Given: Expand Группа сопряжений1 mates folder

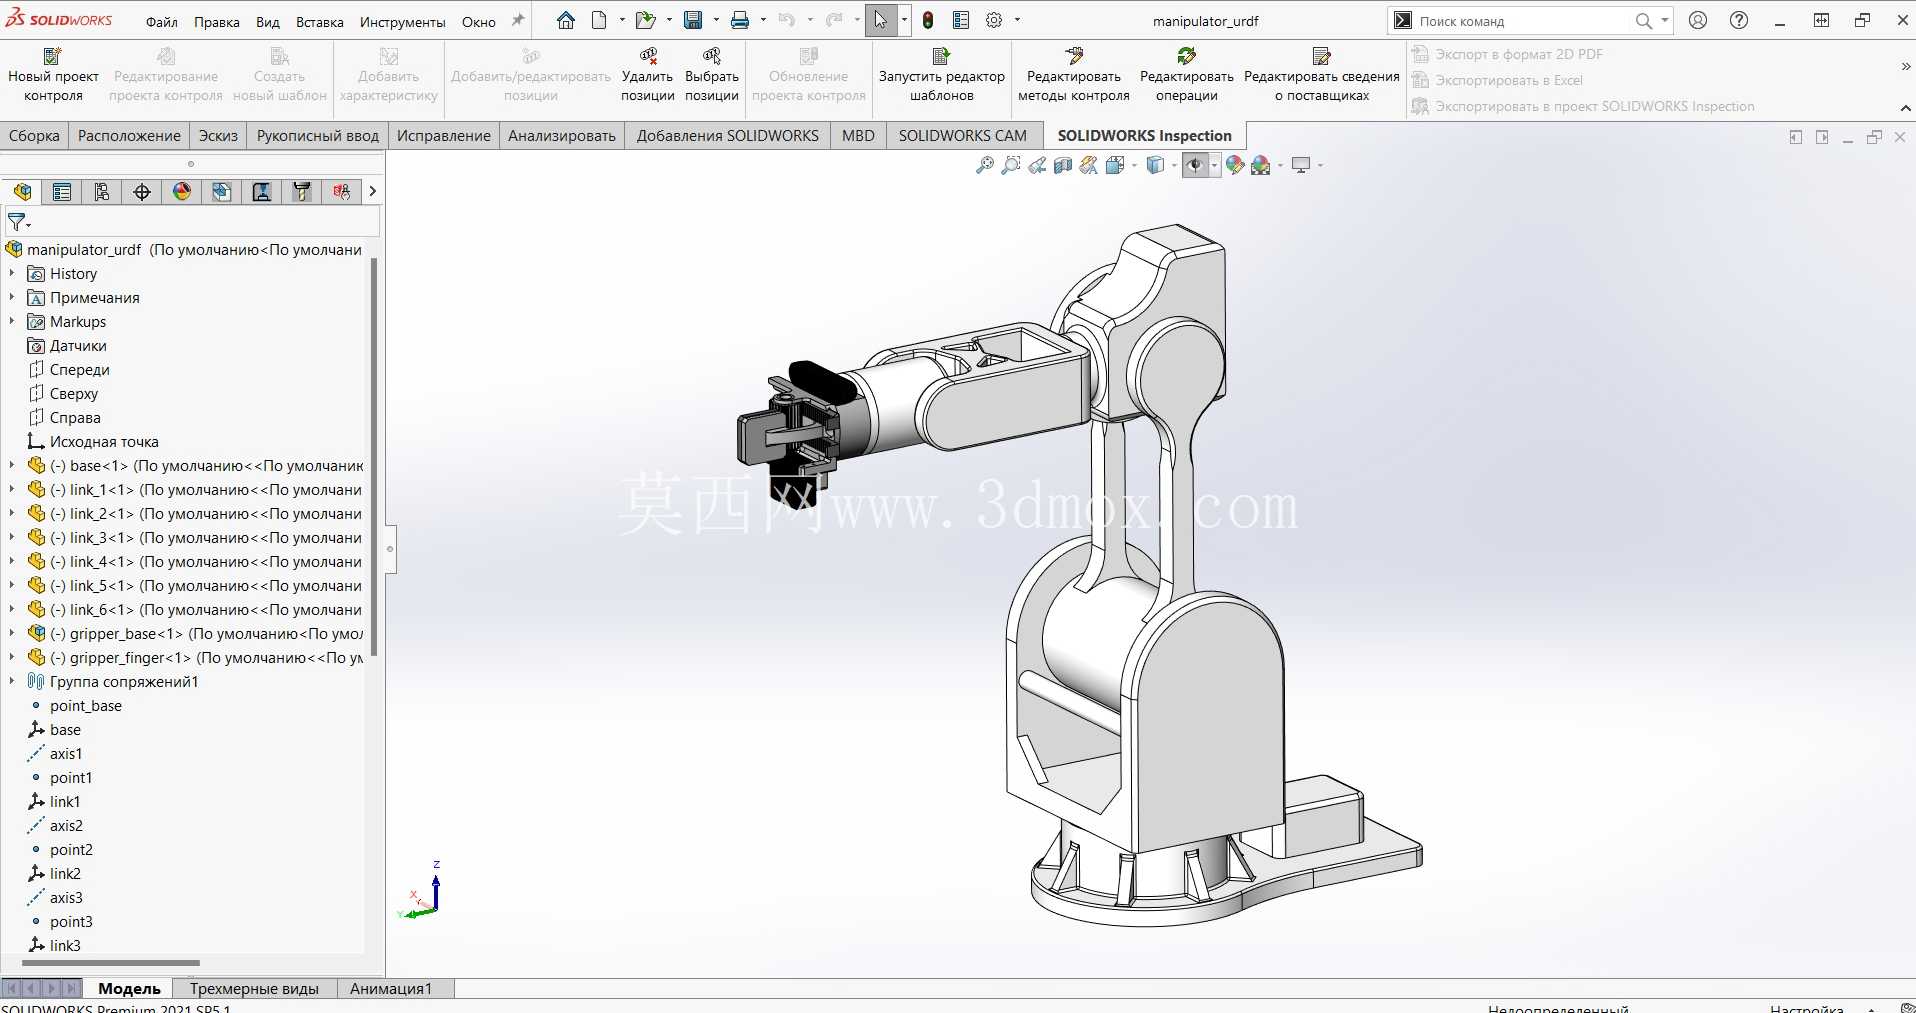Looking at the screenshot, I should pyautogui.click(x=12, y=681).
